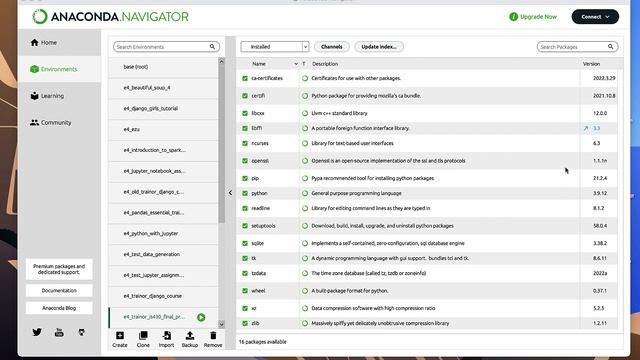Select the e4_python_with_jupyter environment
This screenshot has height=360, width=640.
point(163,233)
